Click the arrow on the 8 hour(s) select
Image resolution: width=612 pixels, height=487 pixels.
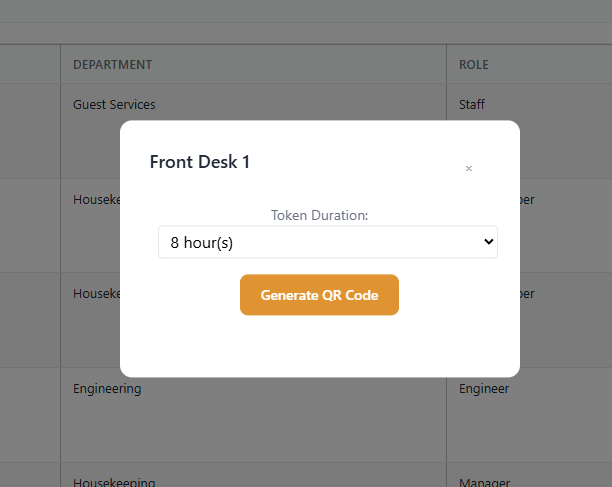488,242
